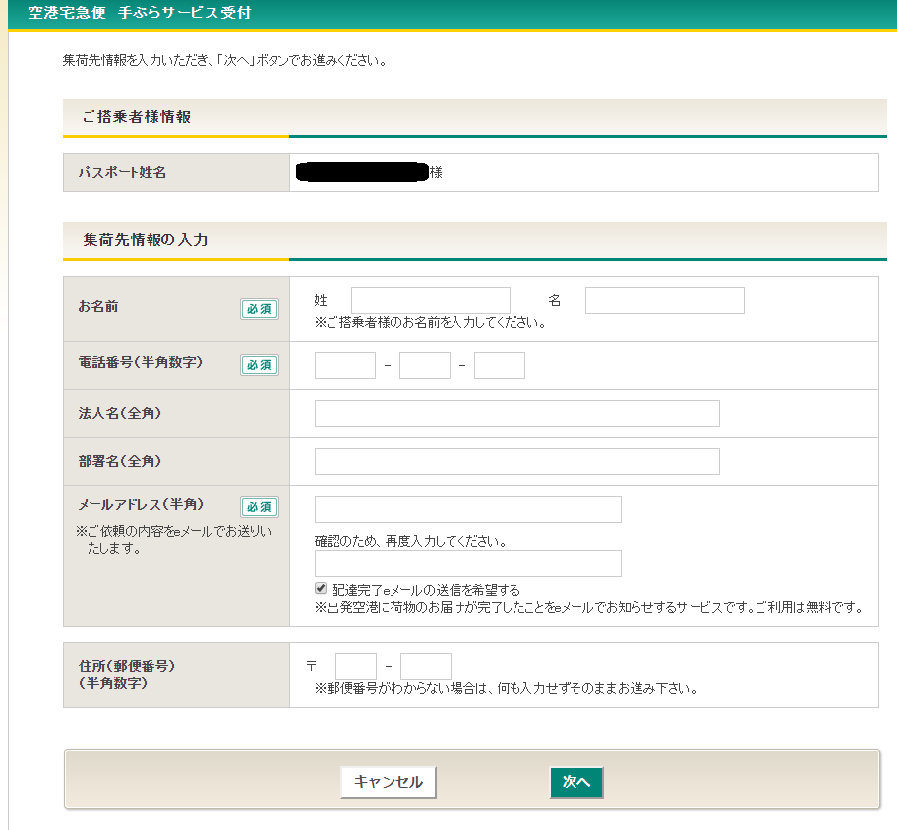Click the 確認のため、再度入力してください text

pos(411,541)
